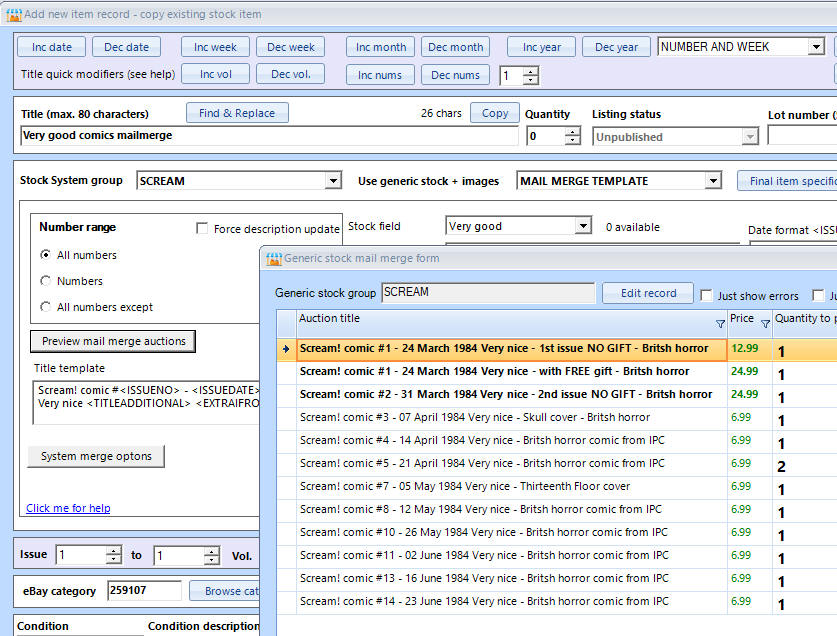Viewport: 837px width, 636px height.
Task: Click the app icon in Add new item record title bar
Action: 14,14
